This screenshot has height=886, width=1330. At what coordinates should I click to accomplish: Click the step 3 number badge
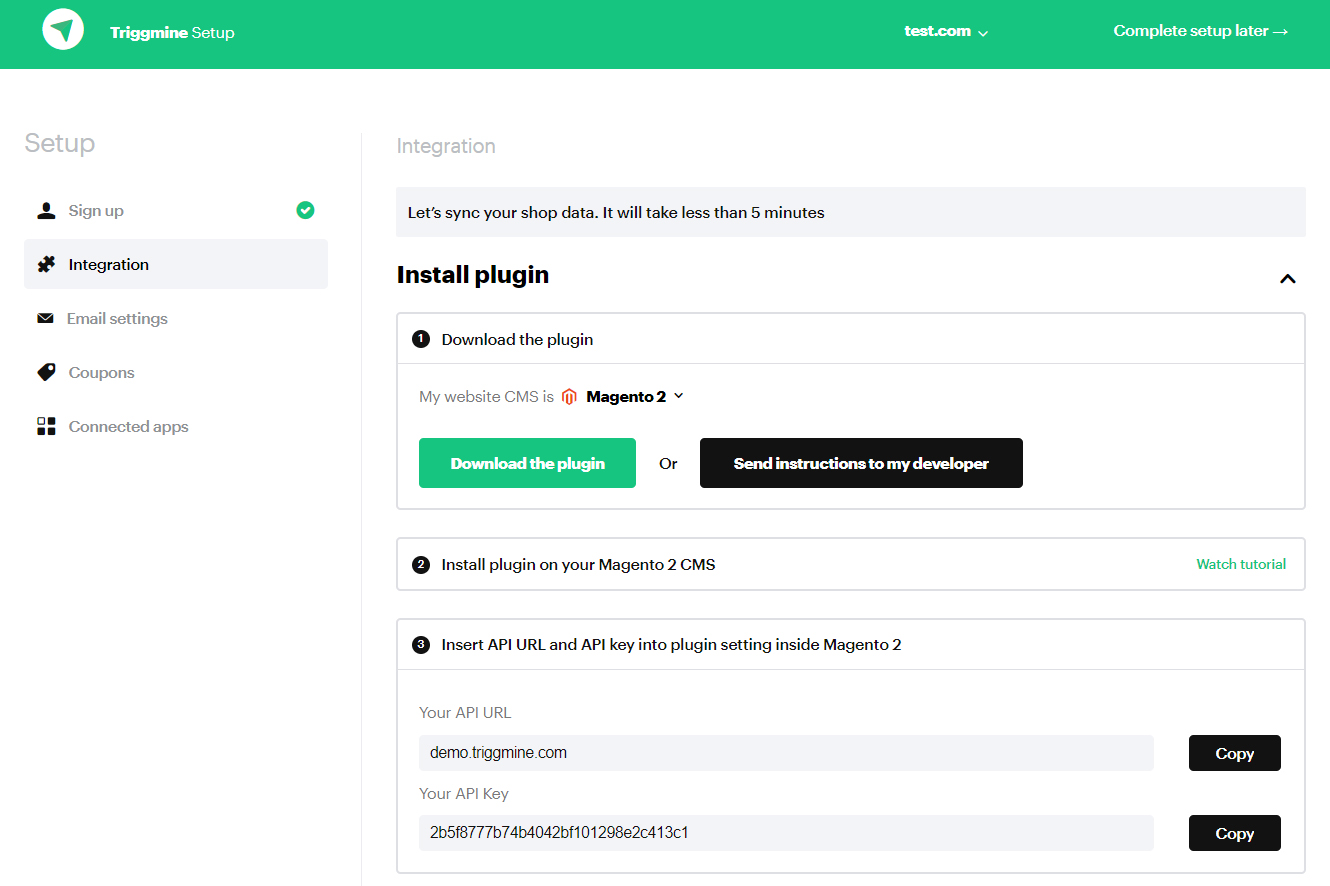(x=421, y=645)
